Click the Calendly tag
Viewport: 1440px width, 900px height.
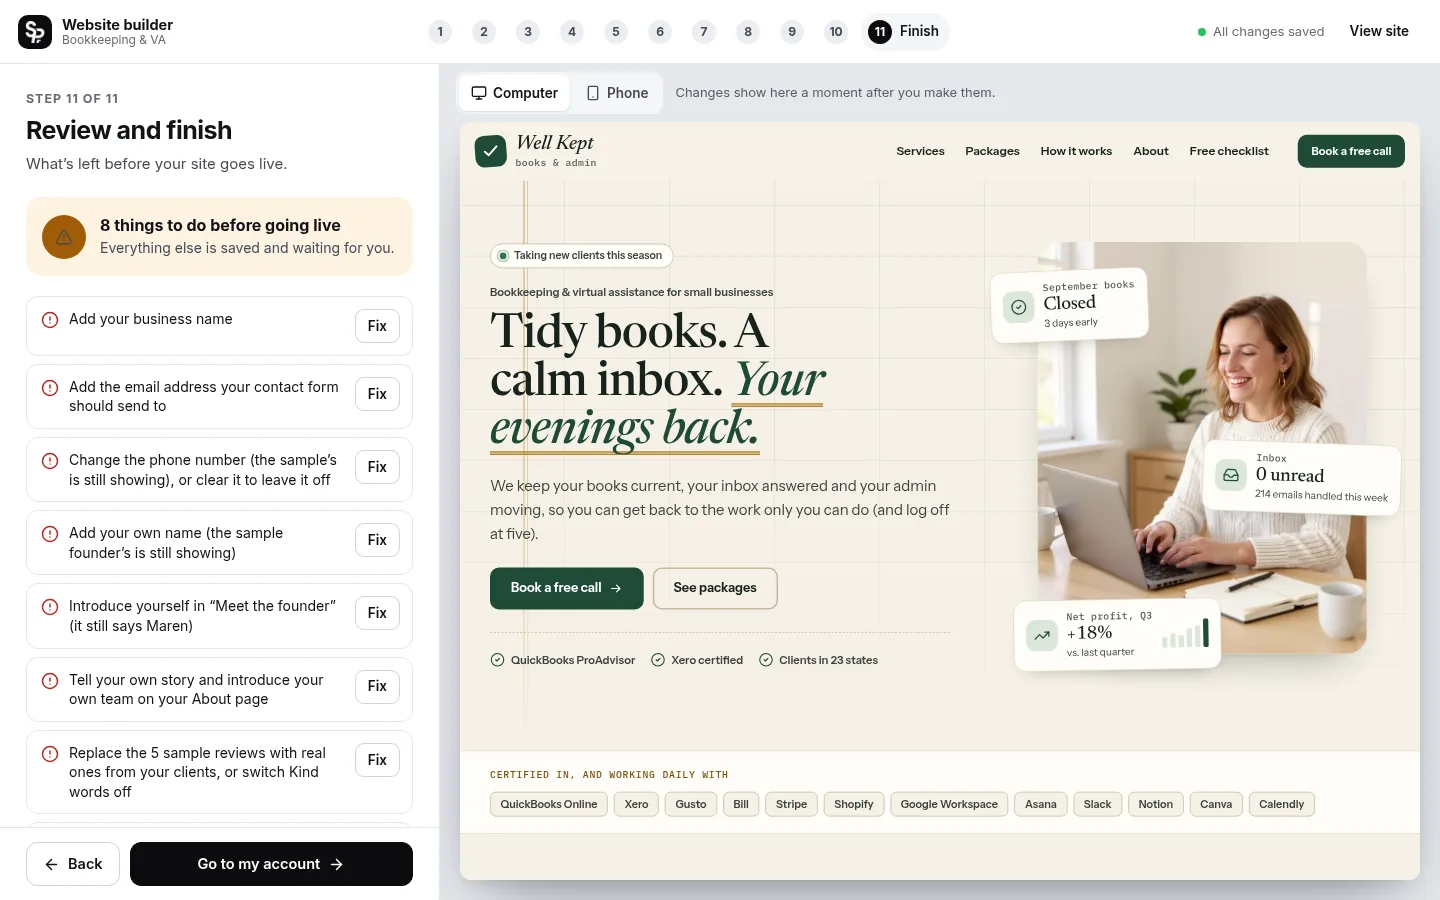[x=1281, y=804]
